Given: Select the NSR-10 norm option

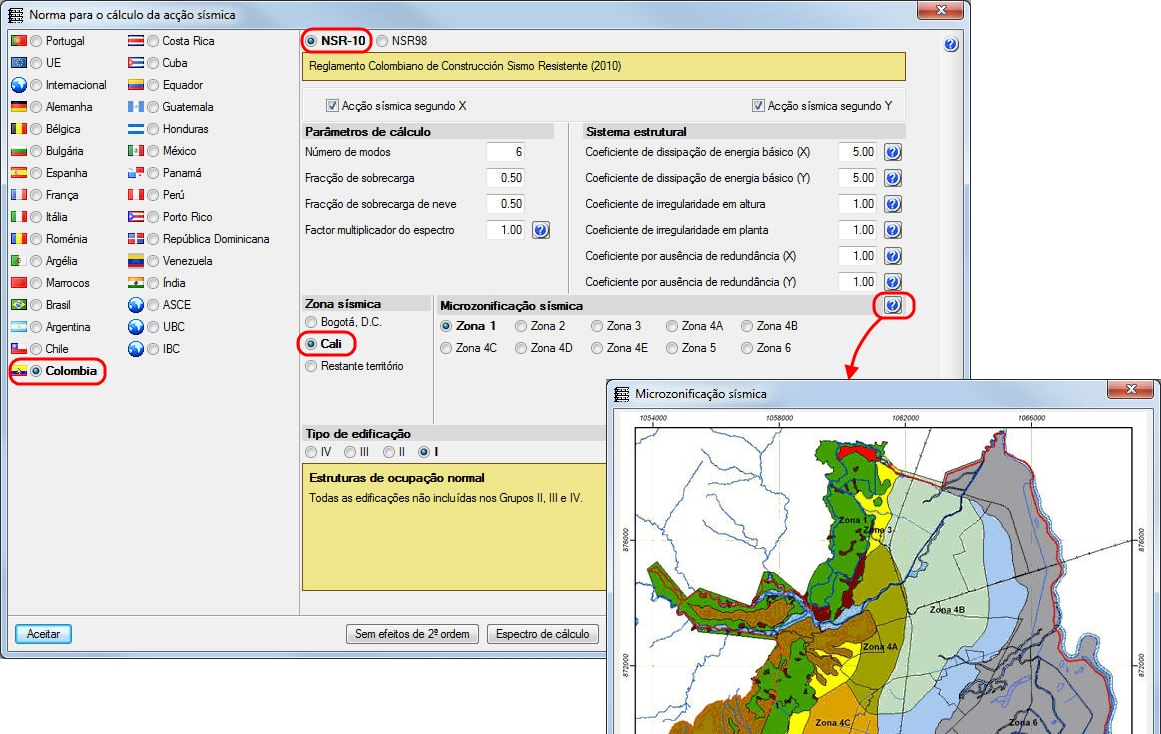Looking at the screenshot, I should [x=311, y=41].
